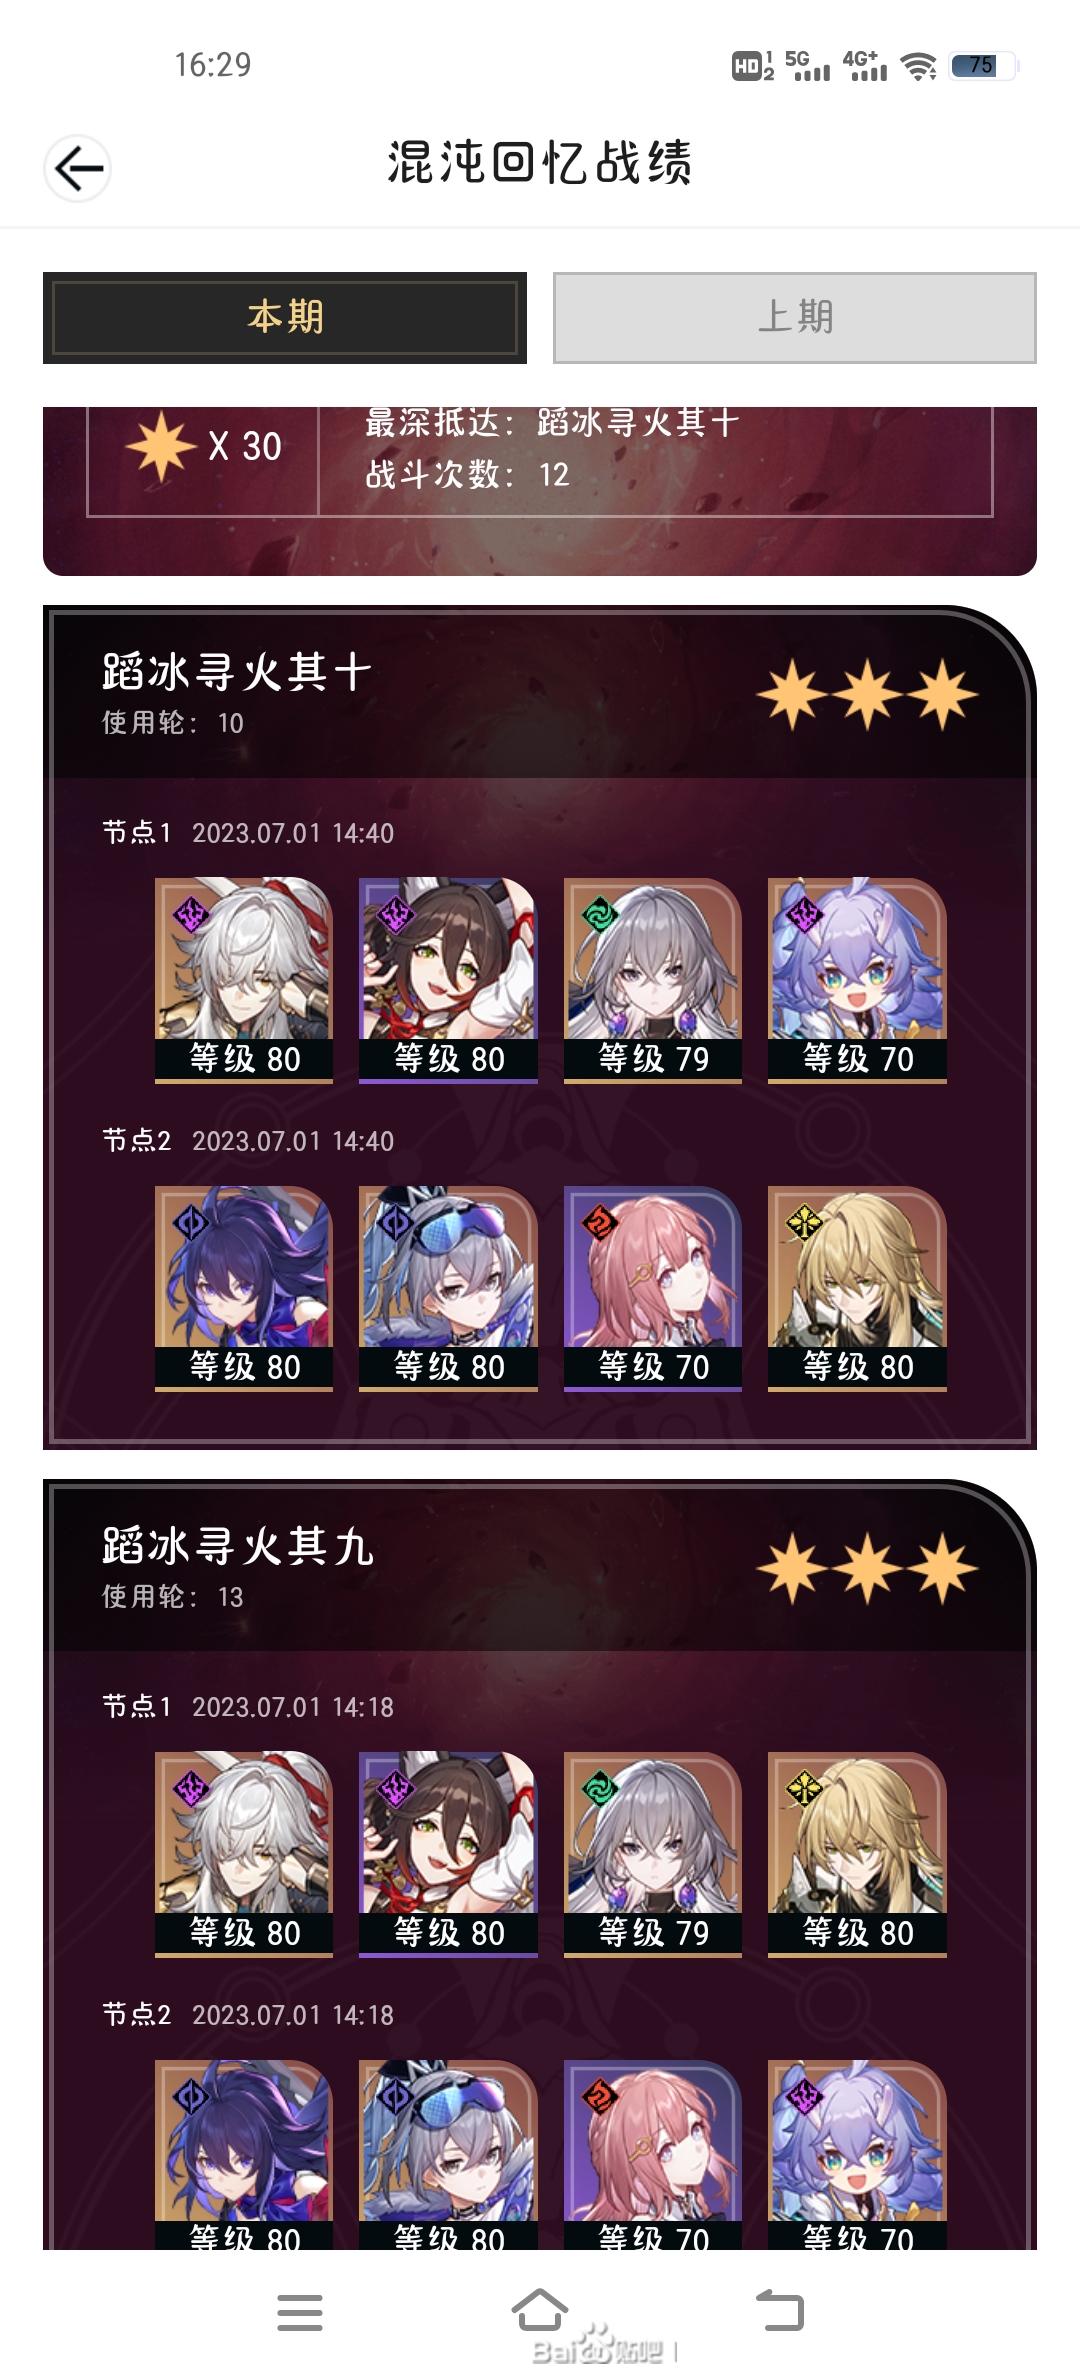Open the 蹈冰寻火其九 stage header

tap(540, 1567)
